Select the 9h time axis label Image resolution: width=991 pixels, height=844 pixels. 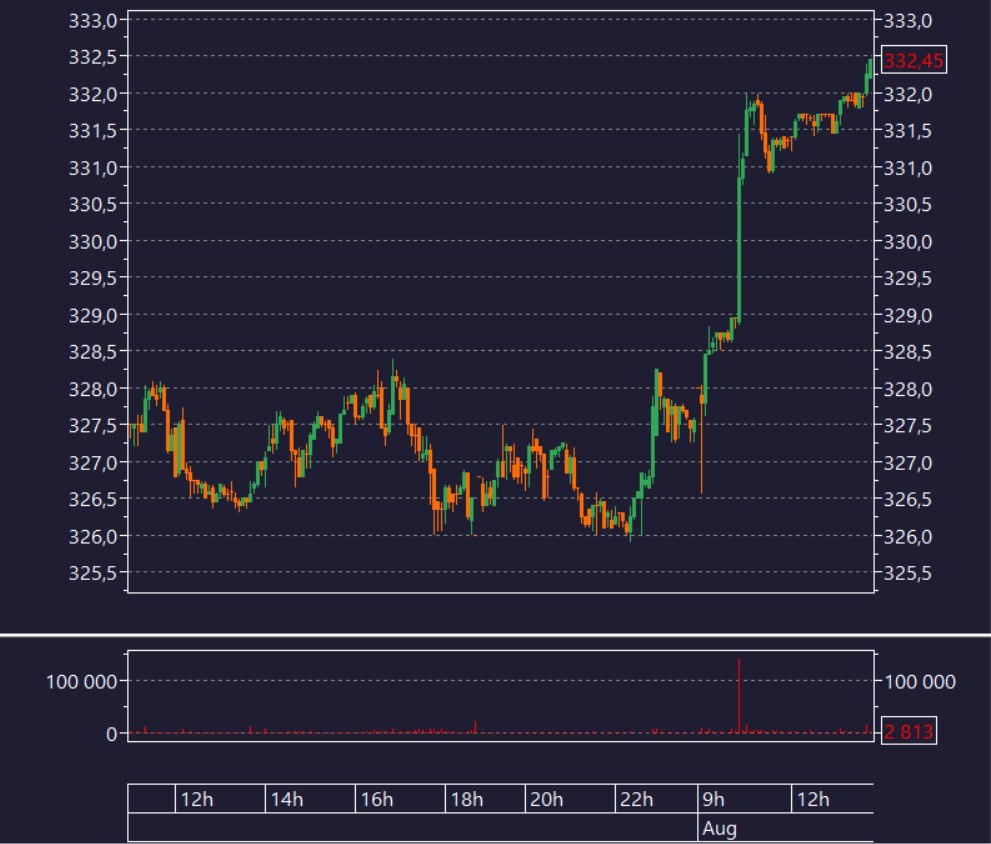[714, 799]
